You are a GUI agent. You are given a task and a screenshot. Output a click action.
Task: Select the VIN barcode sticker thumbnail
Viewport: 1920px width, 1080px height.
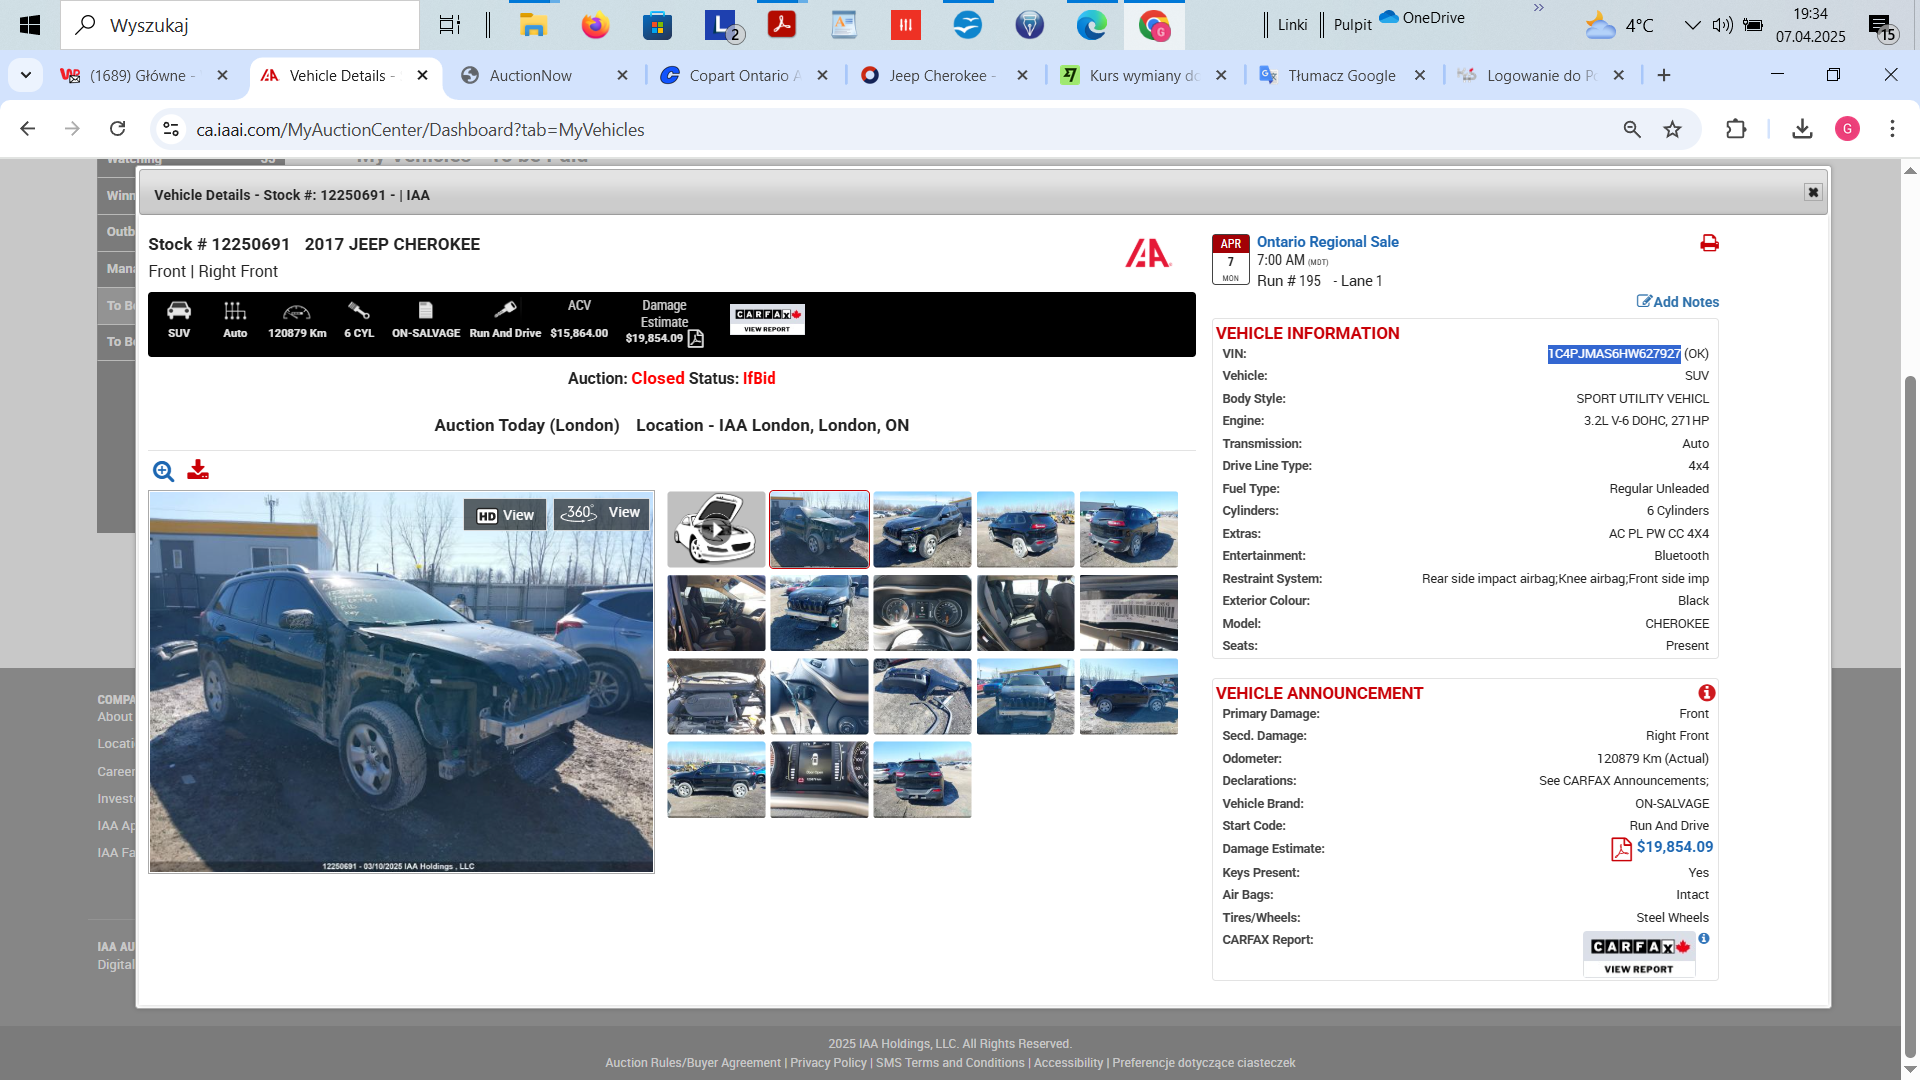click(1128, 613)
